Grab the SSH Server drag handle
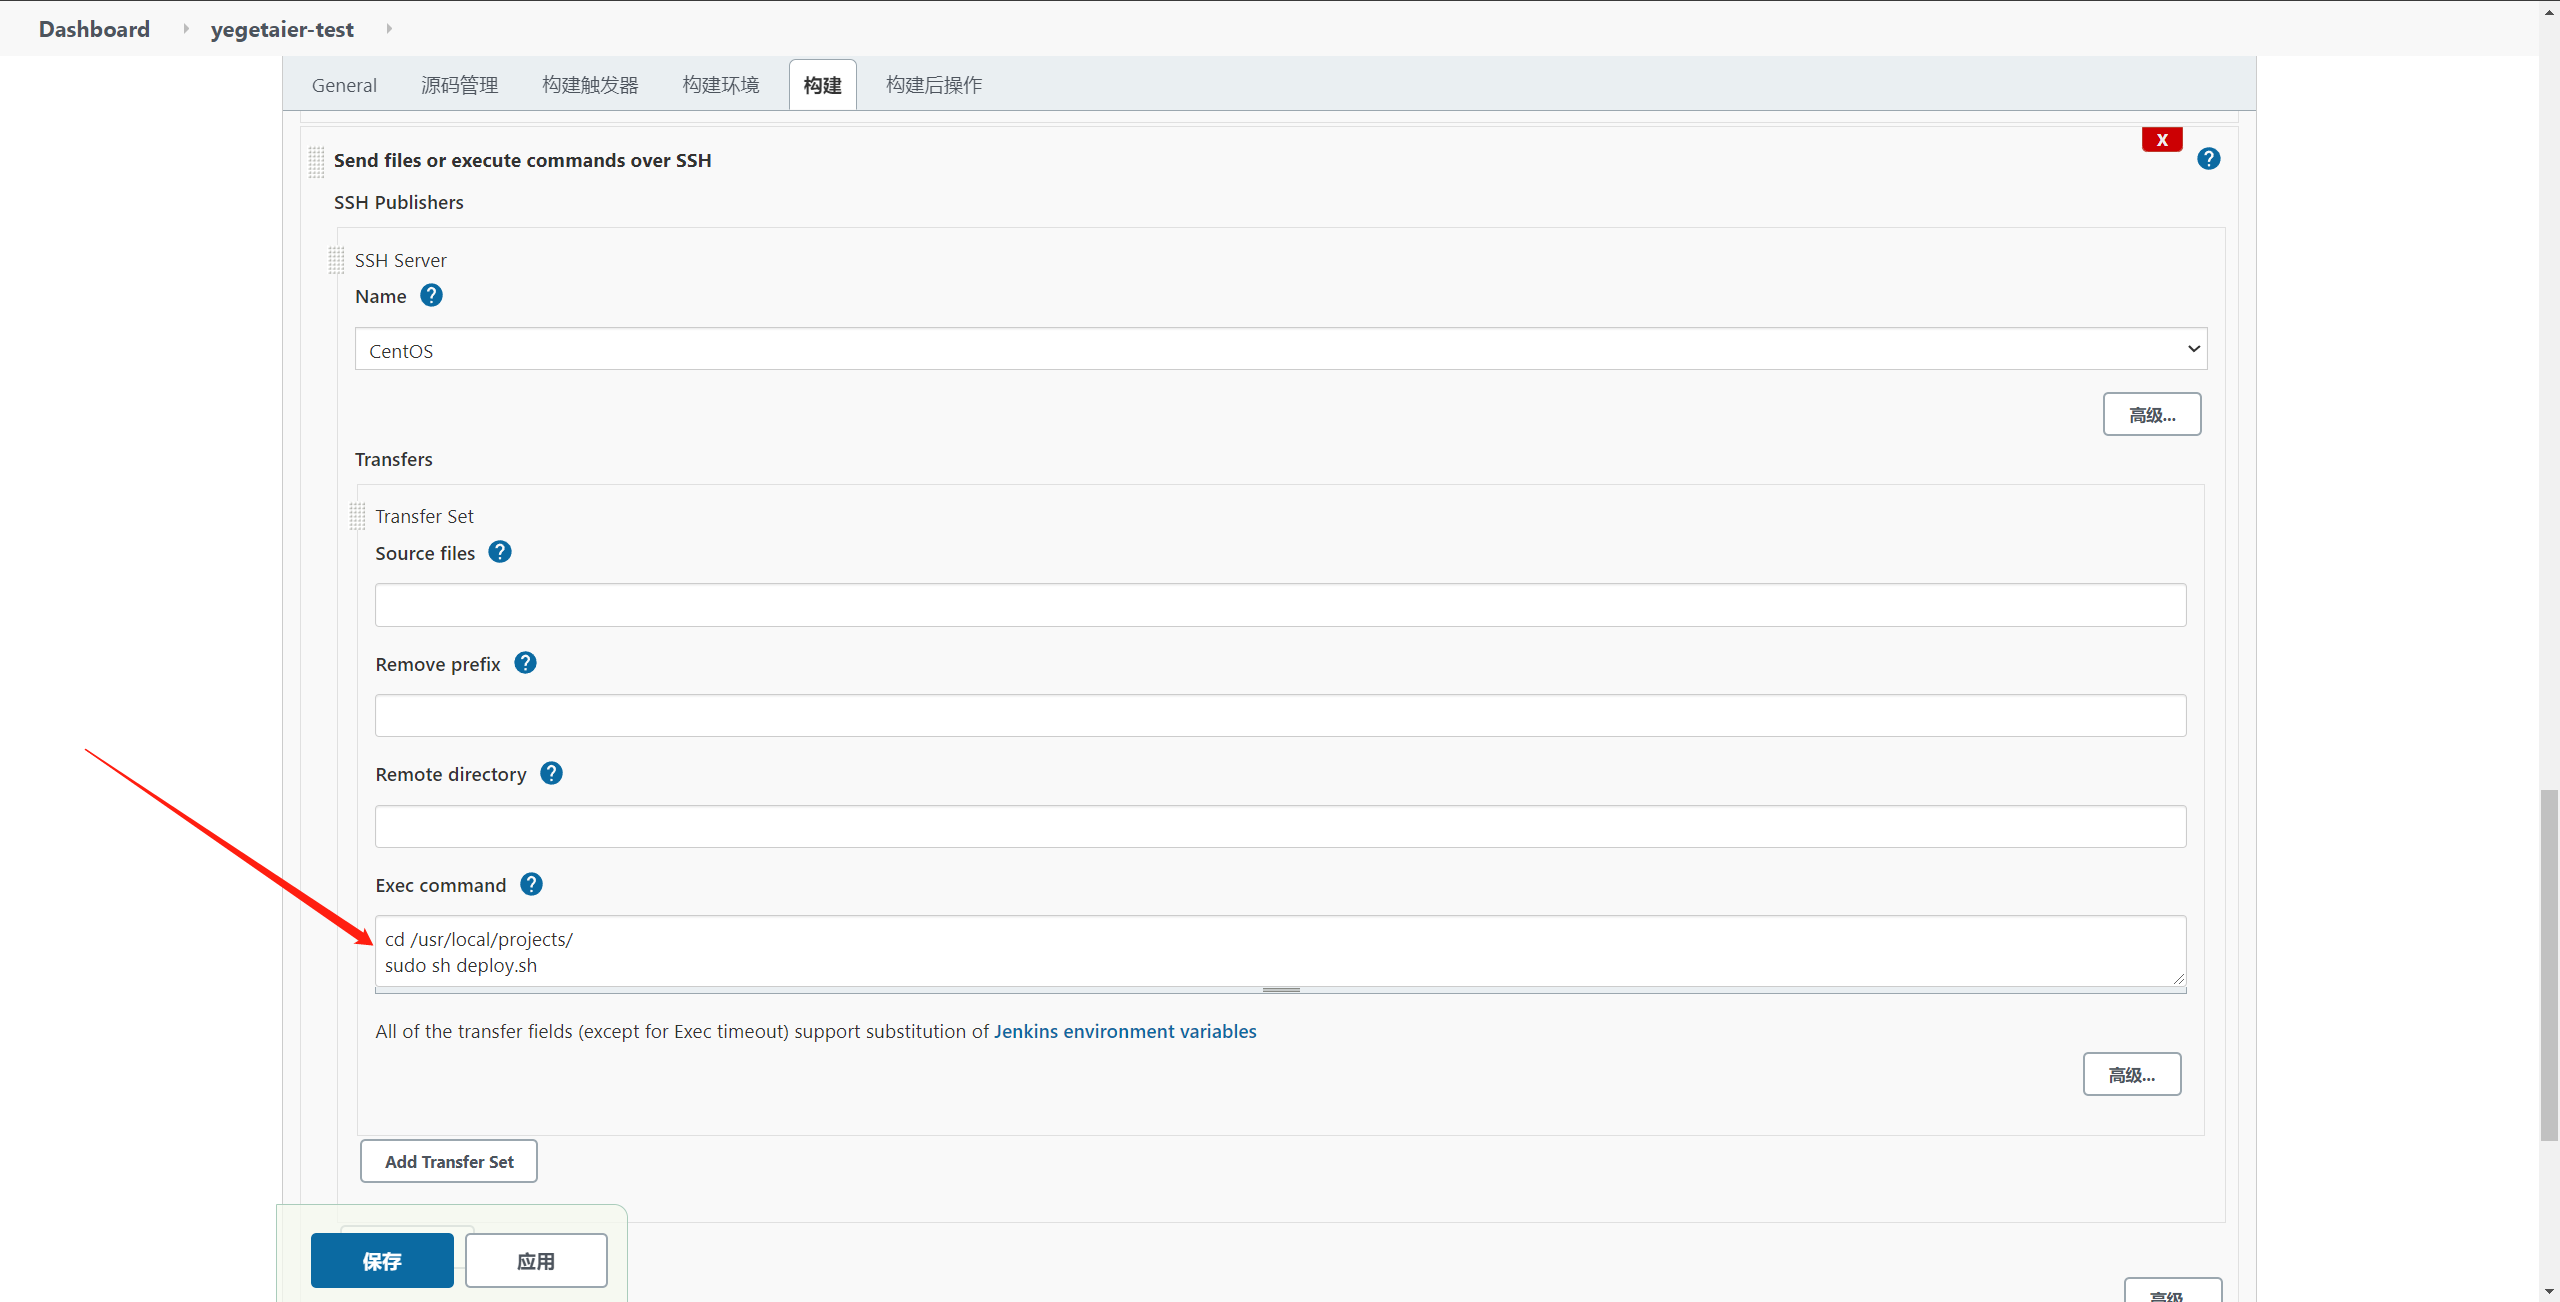 [336, 260]
